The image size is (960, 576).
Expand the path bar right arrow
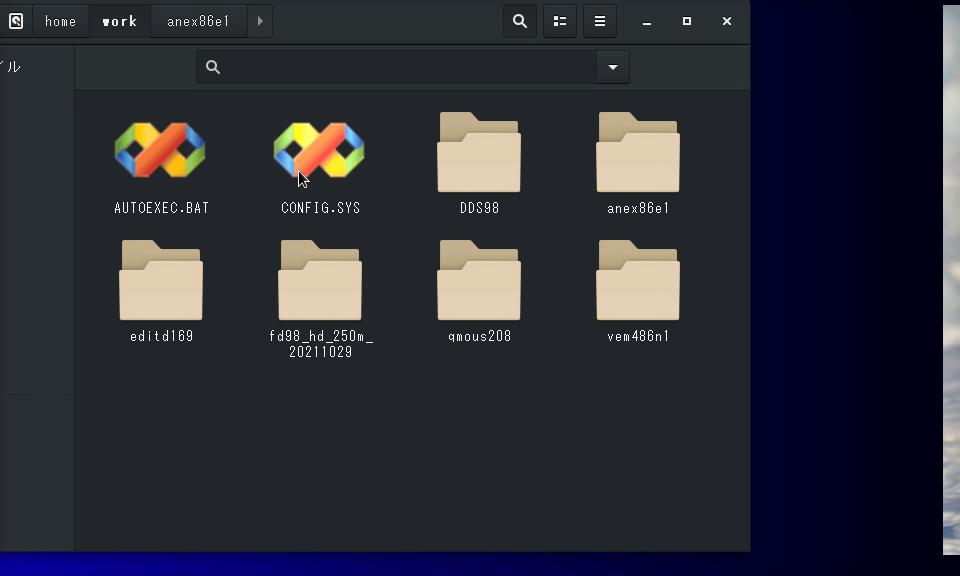260,21
